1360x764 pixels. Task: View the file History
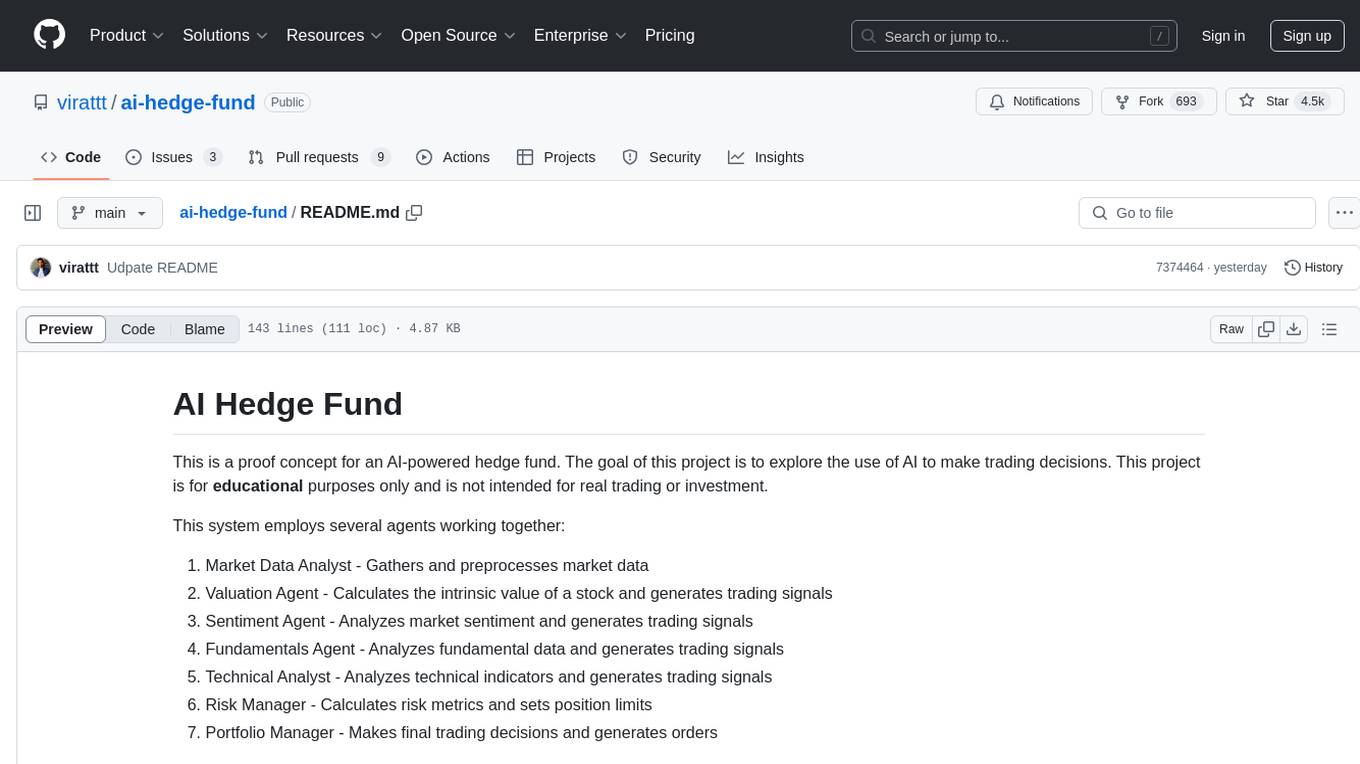point(1313,268)
